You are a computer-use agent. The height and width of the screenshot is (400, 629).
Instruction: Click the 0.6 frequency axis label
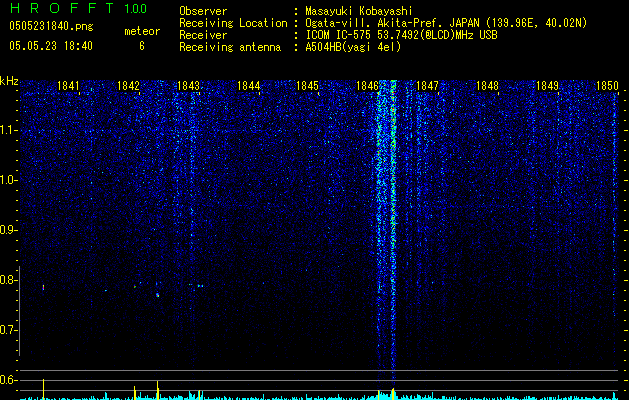point(8,380)
